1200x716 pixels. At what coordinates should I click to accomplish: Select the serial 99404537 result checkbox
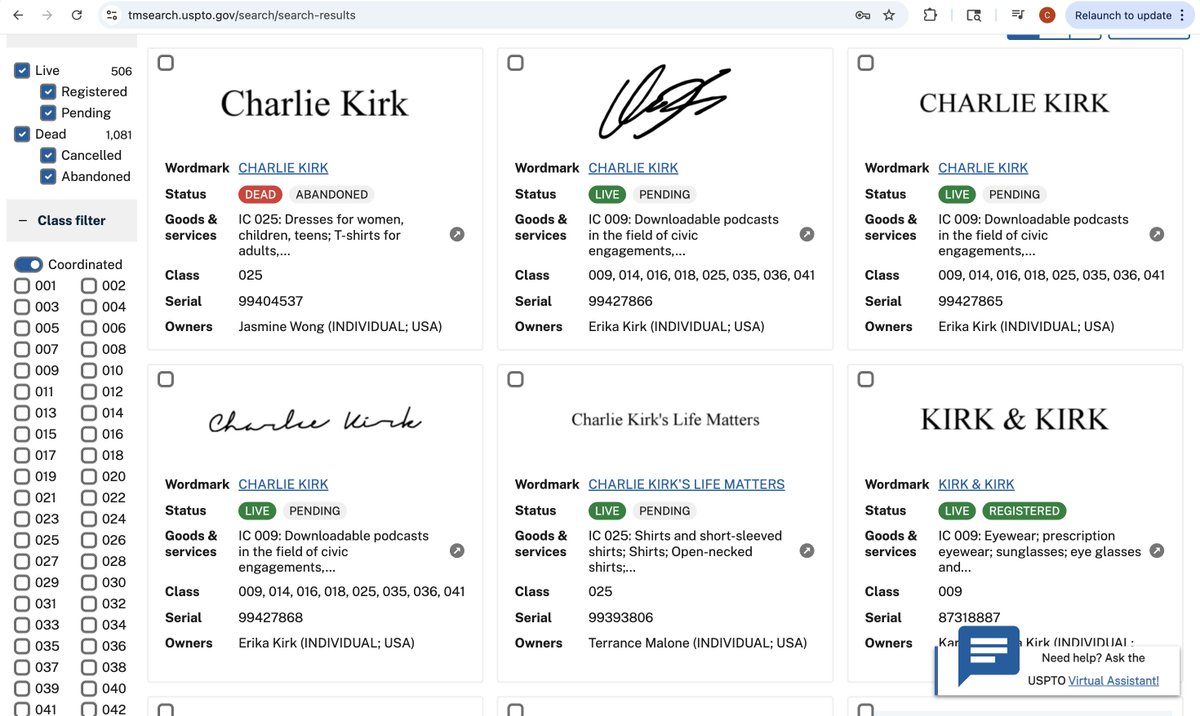click(x=166, y=63)
